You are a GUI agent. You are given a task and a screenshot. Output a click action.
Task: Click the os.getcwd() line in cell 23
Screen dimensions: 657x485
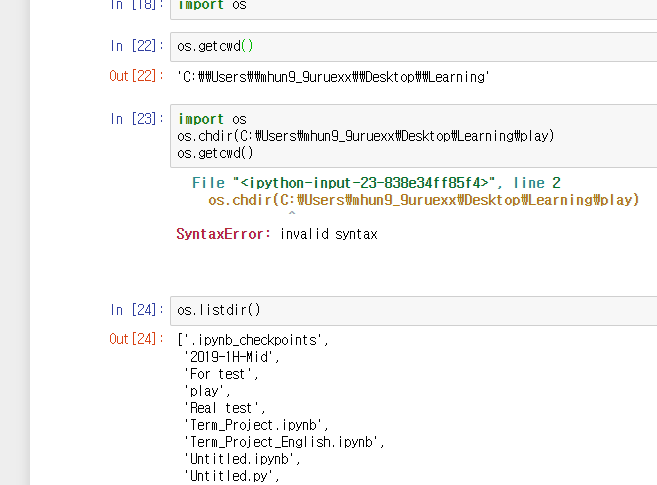pos(215,153)
